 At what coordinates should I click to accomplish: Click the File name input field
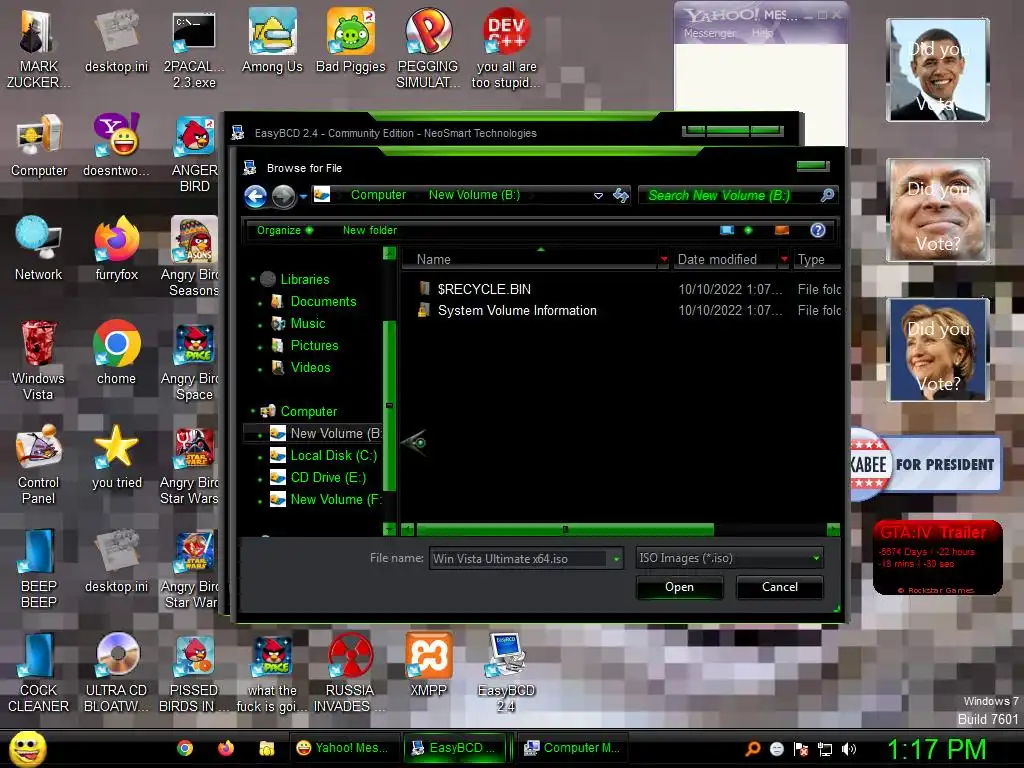[x=520, y=558]
